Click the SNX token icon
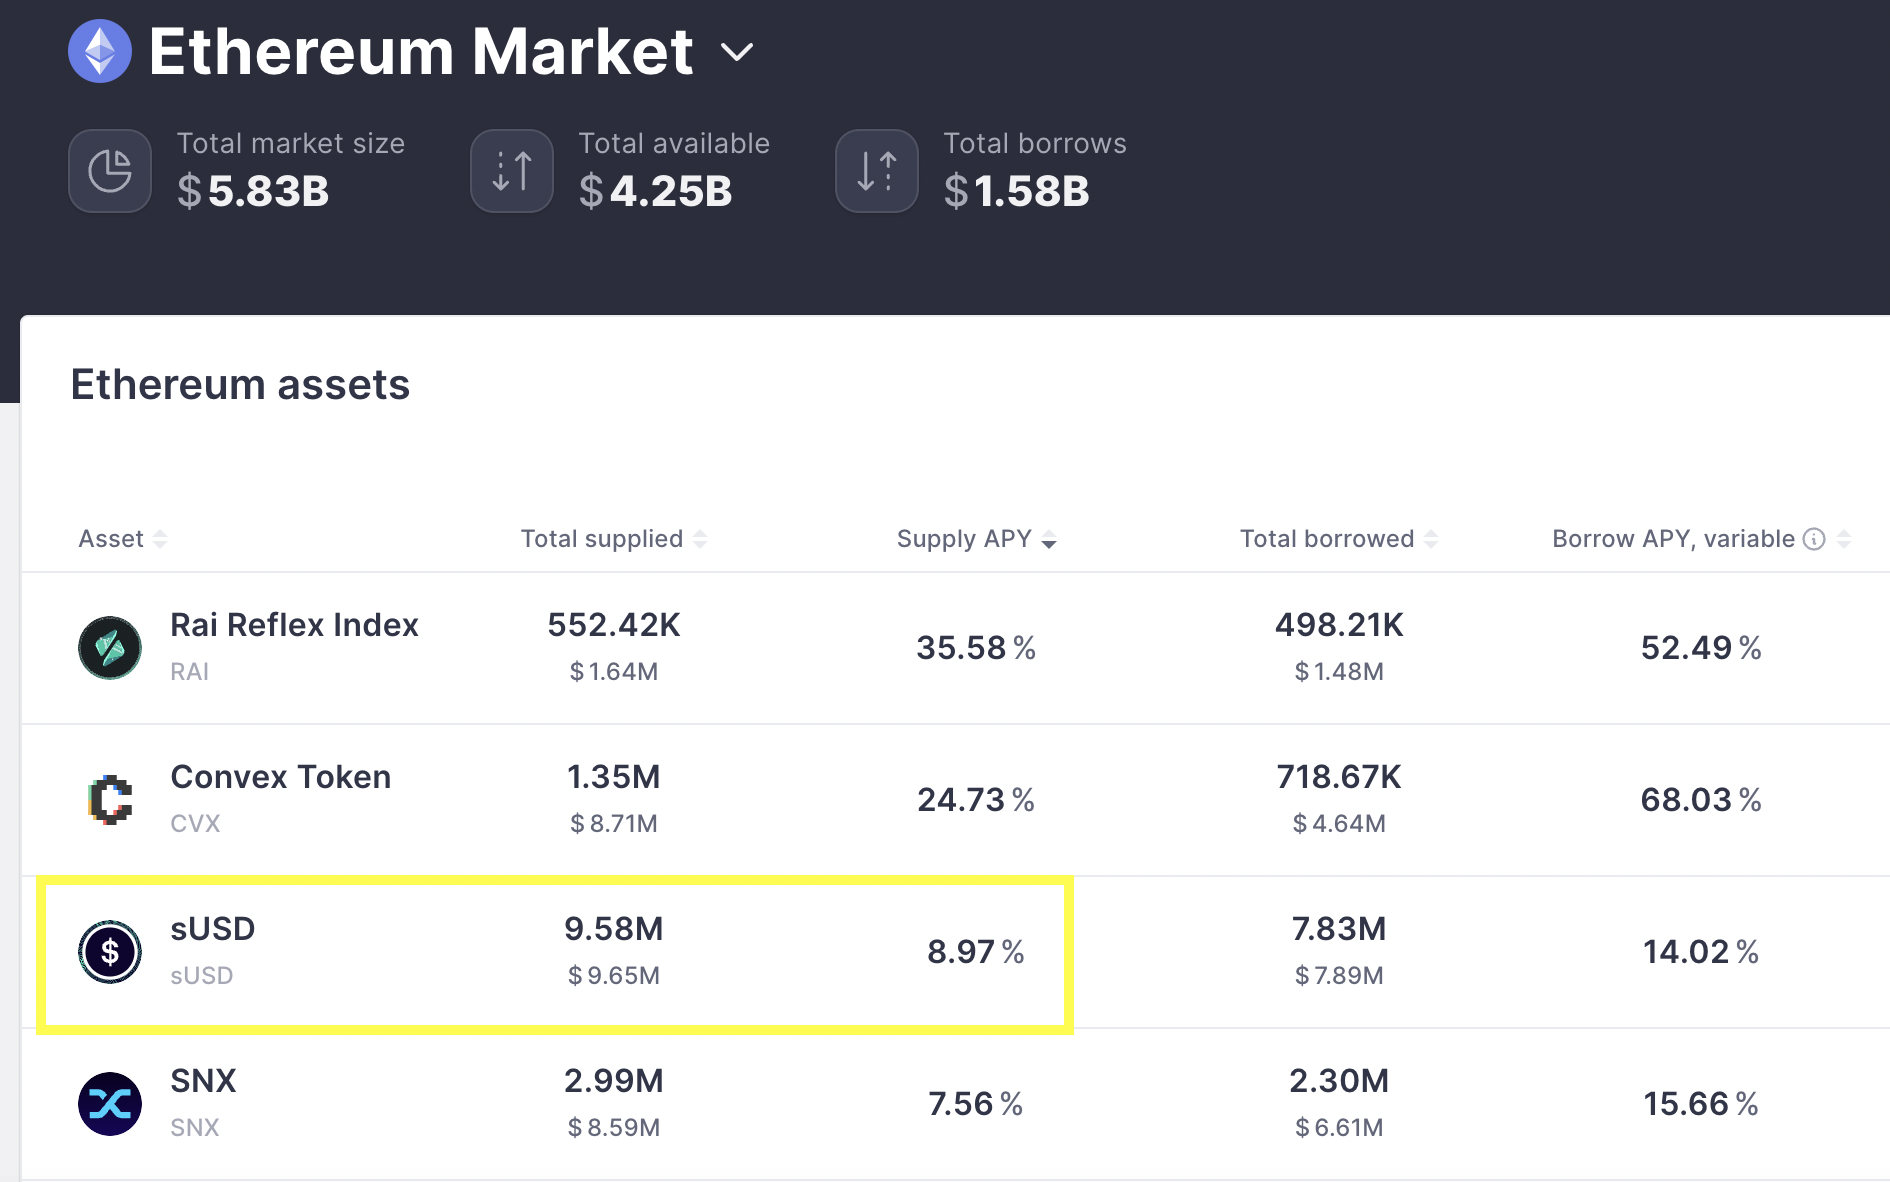This screenshot has width=1890, height=1182. click(x=110, y=1104)
